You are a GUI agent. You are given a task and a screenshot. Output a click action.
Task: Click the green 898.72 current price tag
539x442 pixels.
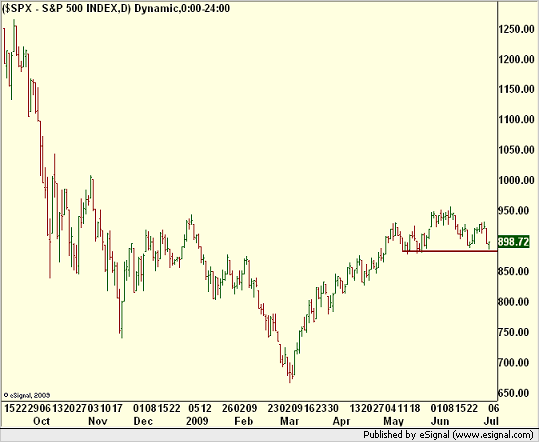[514, 242]
